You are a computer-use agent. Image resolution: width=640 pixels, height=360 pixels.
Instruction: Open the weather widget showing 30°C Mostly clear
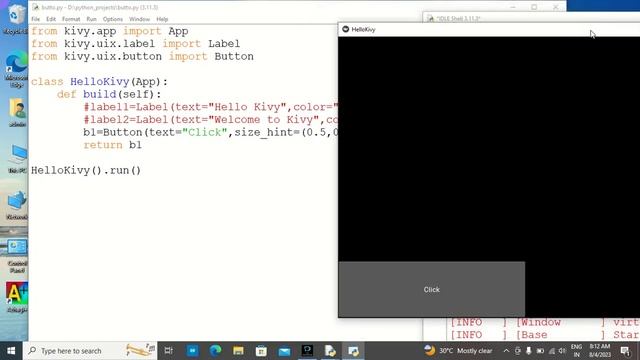(458, 351)
